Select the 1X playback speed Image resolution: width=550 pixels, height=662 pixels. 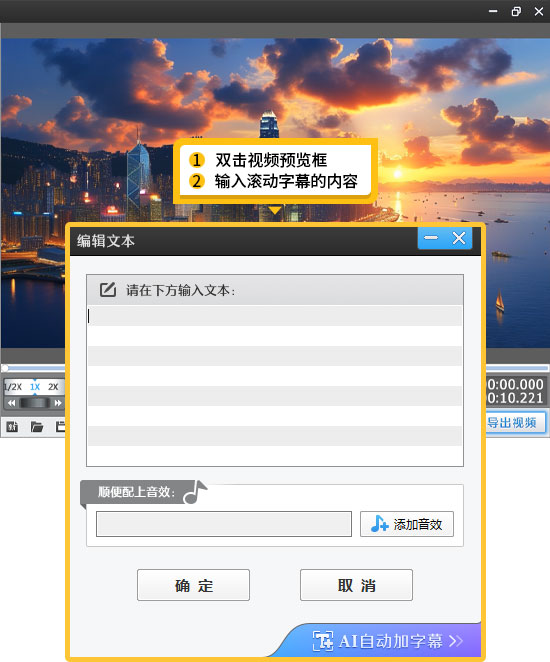pyautogui.click(x=35, y=386)
